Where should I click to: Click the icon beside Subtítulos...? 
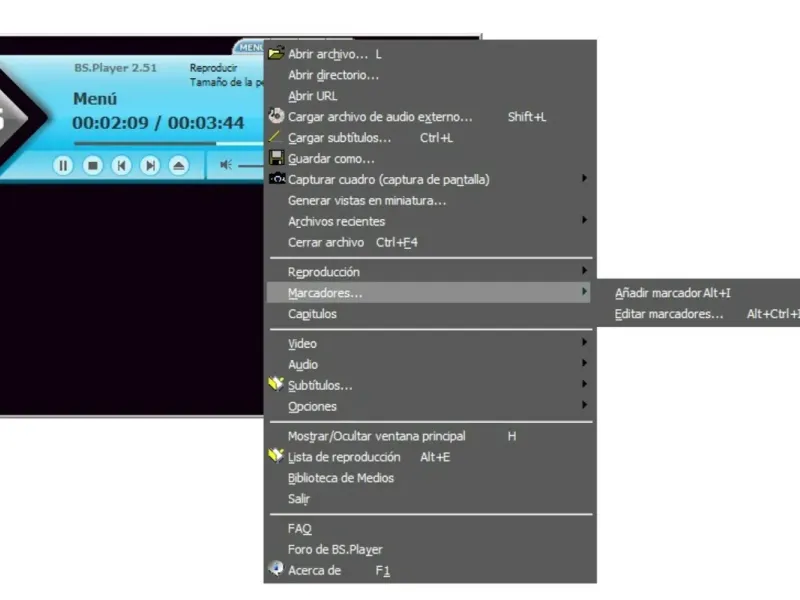click(276, 384)
